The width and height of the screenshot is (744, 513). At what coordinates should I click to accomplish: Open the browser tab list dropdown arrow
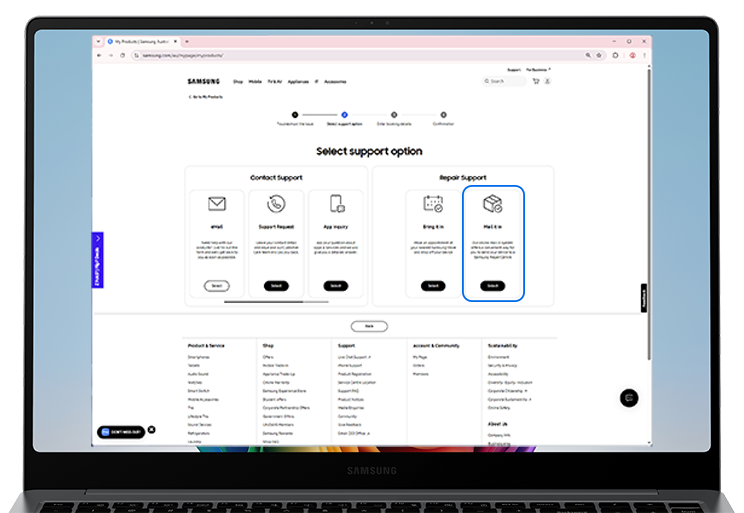[x=98, y=41]
